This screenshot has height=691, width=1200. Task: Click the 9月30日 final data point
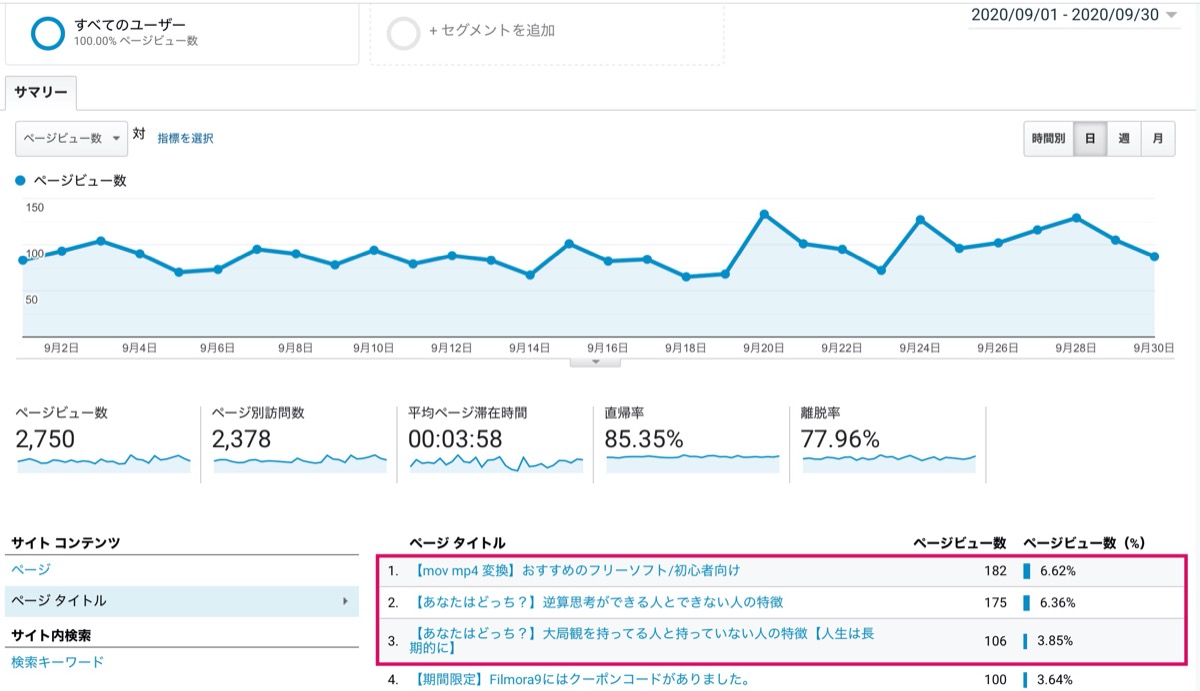click(x=1154, y=257)
